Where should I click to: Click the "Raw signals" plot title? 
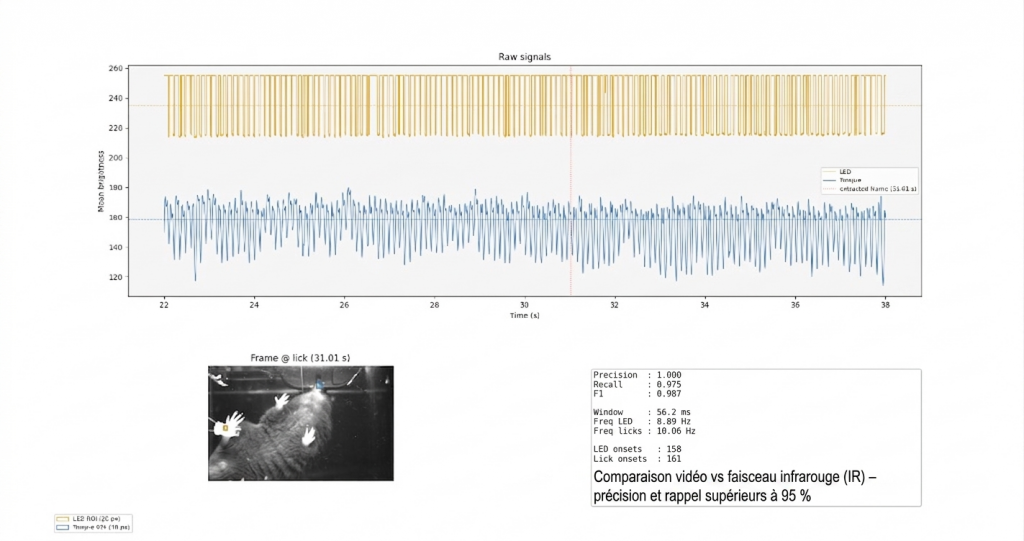[x=524, y=57]
